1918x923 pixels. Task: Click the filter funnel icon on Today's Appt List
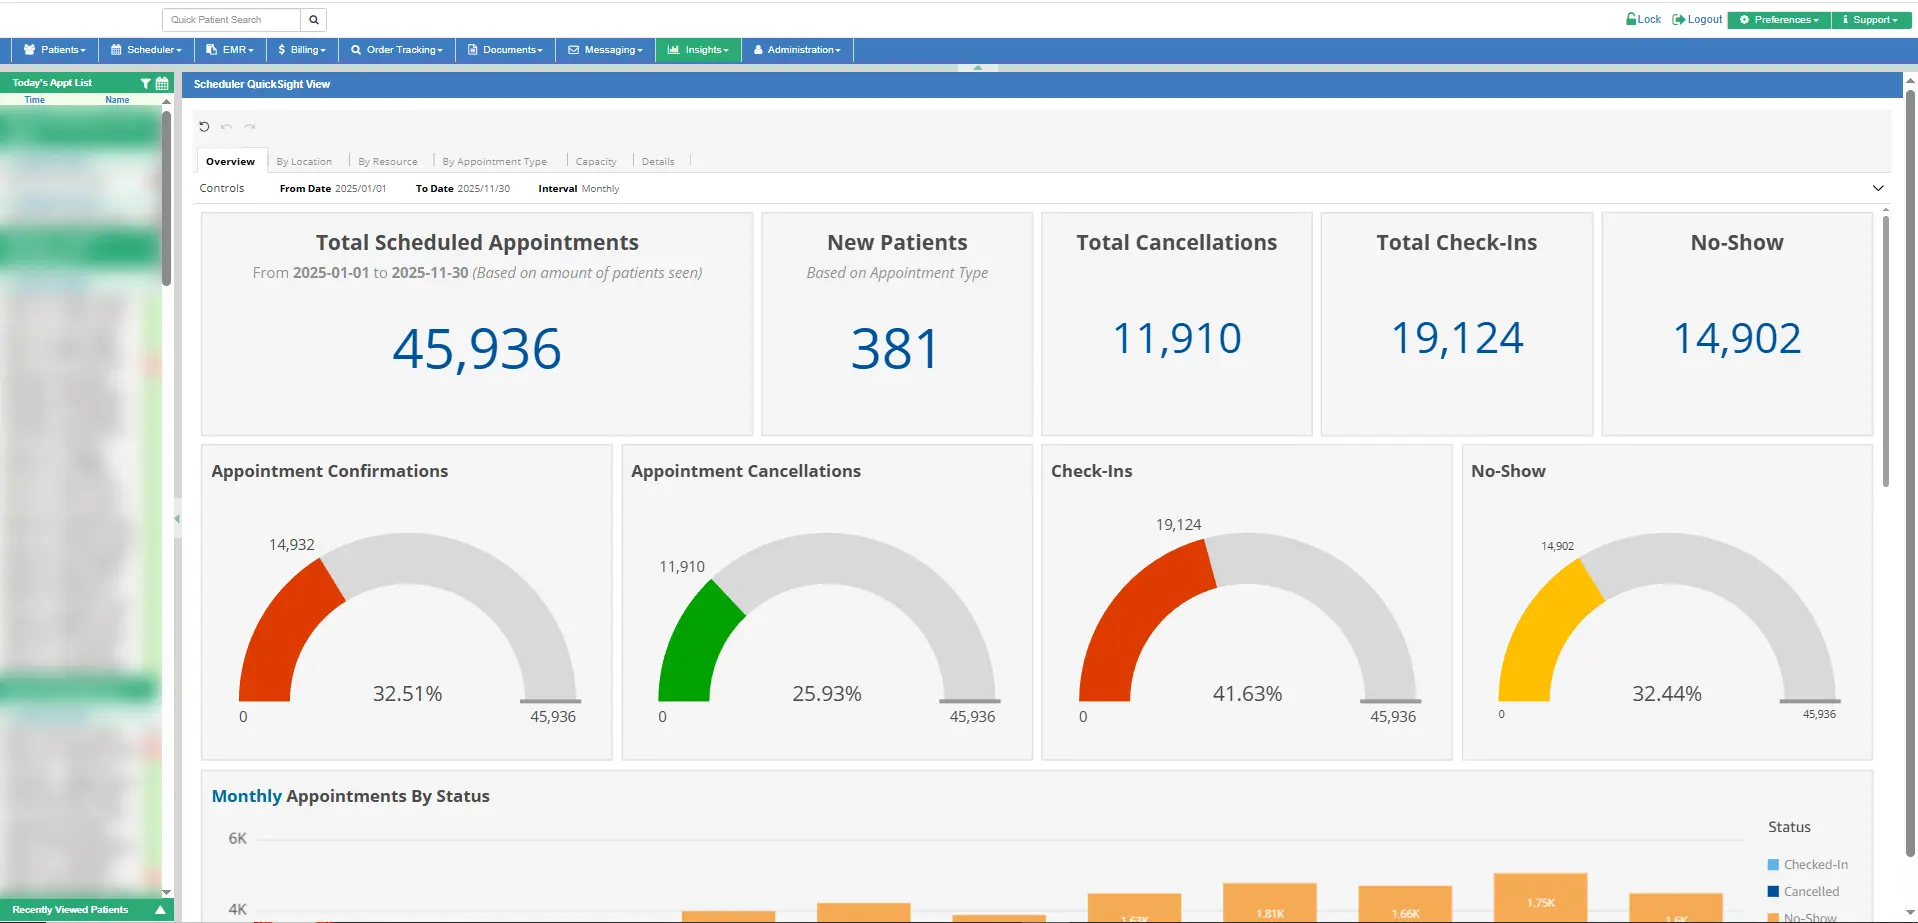coord(145,84)
